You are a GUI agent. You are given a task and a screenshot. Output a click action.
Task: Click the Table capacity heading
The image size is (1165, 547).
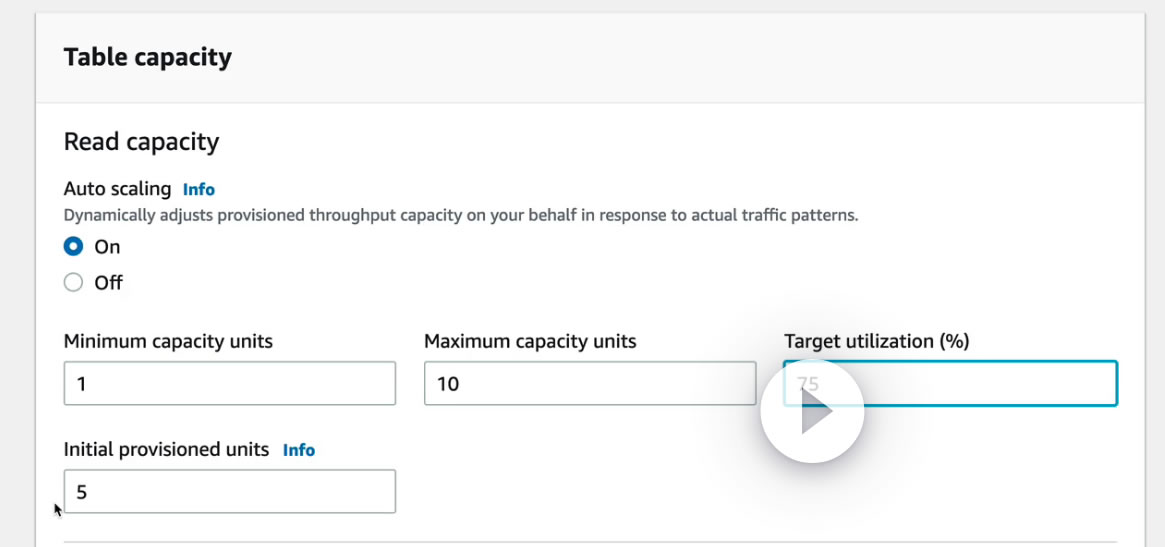(148, 58)
